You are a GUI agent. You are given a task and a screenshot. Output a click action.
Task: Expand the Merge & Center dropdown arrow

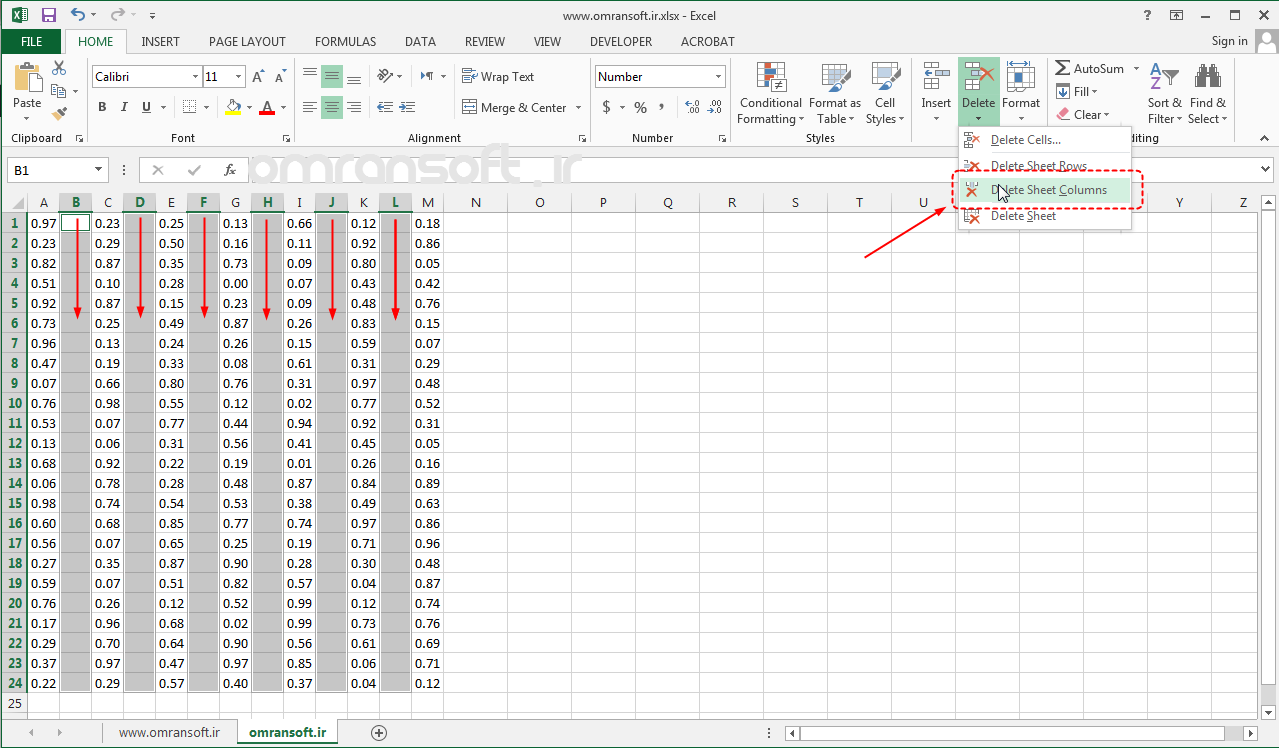coord(576,108)
